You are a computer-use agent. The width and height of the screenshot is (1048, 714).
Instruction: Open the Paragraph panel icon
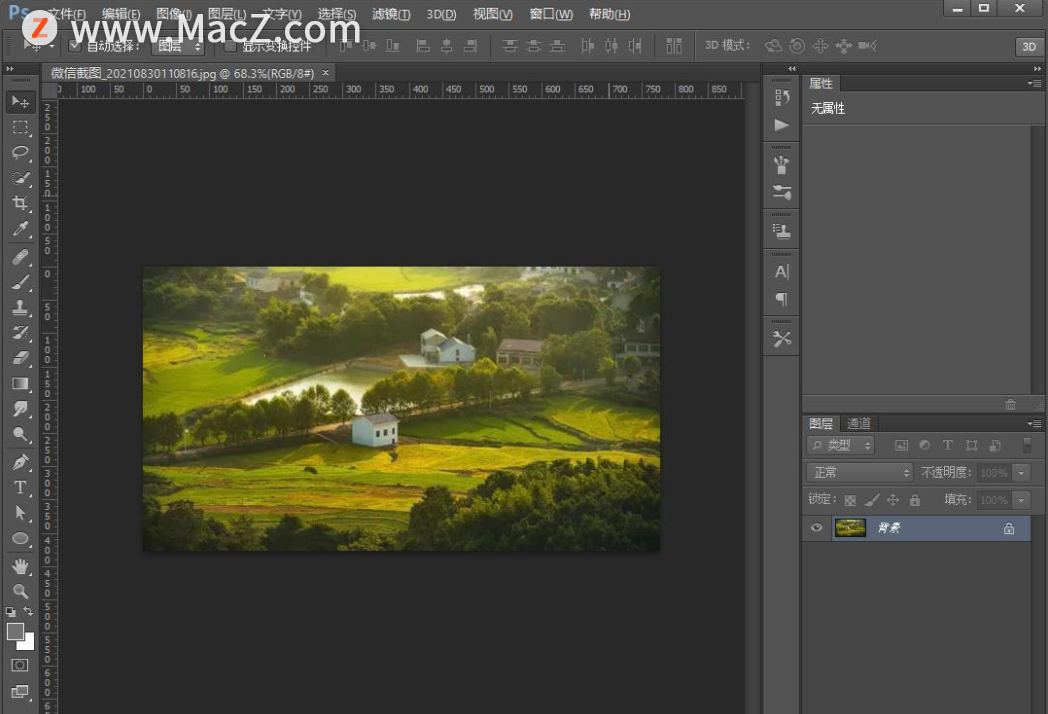pos(781,299)
